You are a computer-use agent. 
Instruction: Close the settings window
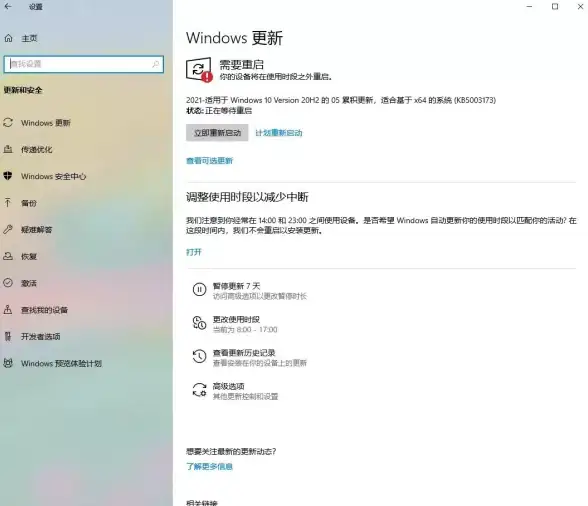pyautogui.click(x=580, y=6)
